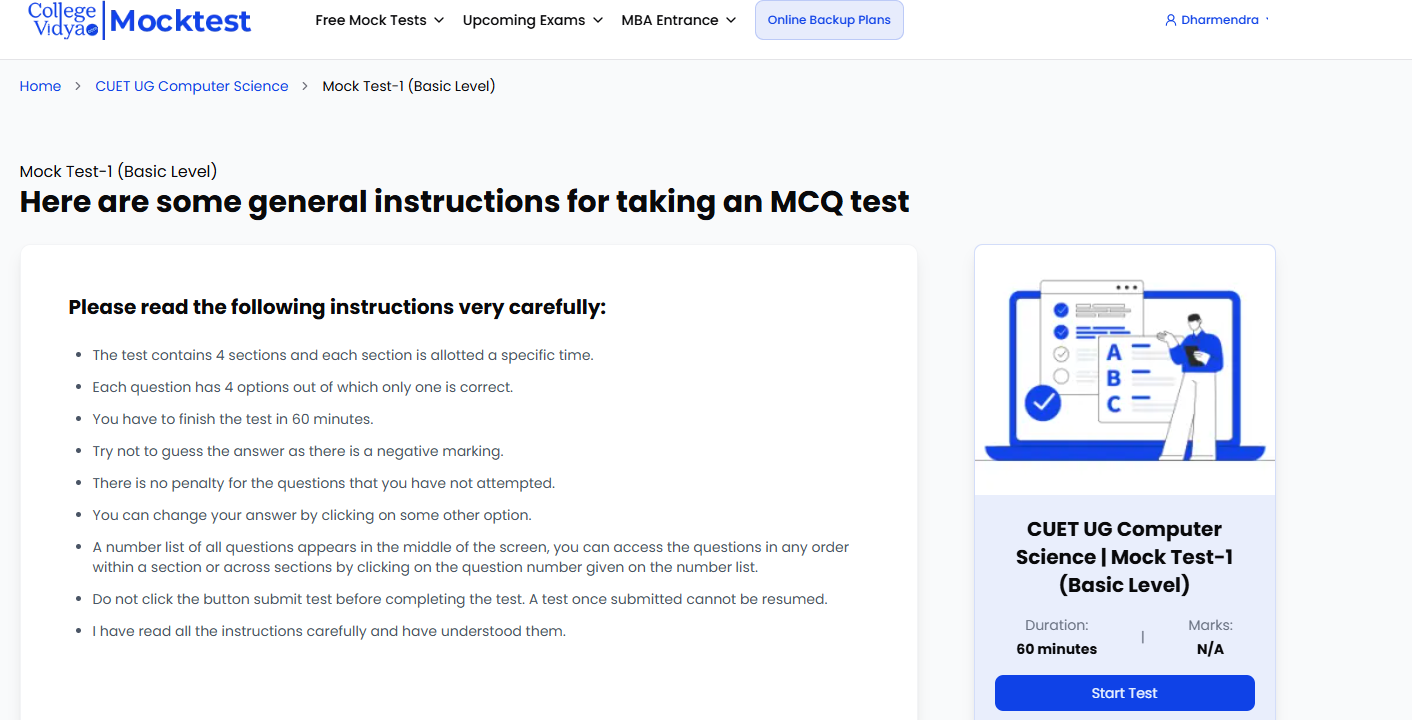The width and height of the screenshot is (1412, 720).
Task: Click the letter A in the illustration
Action: click(1114, 353)
